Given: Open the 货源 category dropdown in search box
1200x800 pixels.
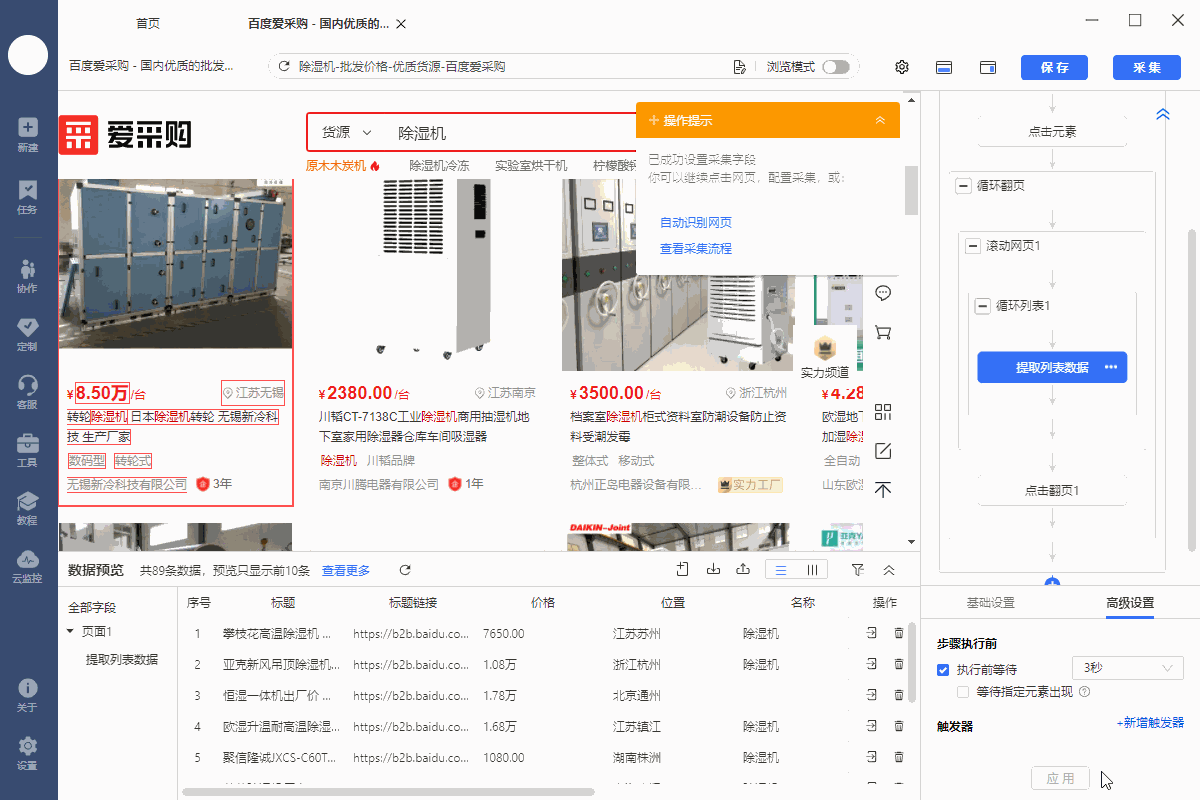Looking at the screenshot, I should 346,133.
